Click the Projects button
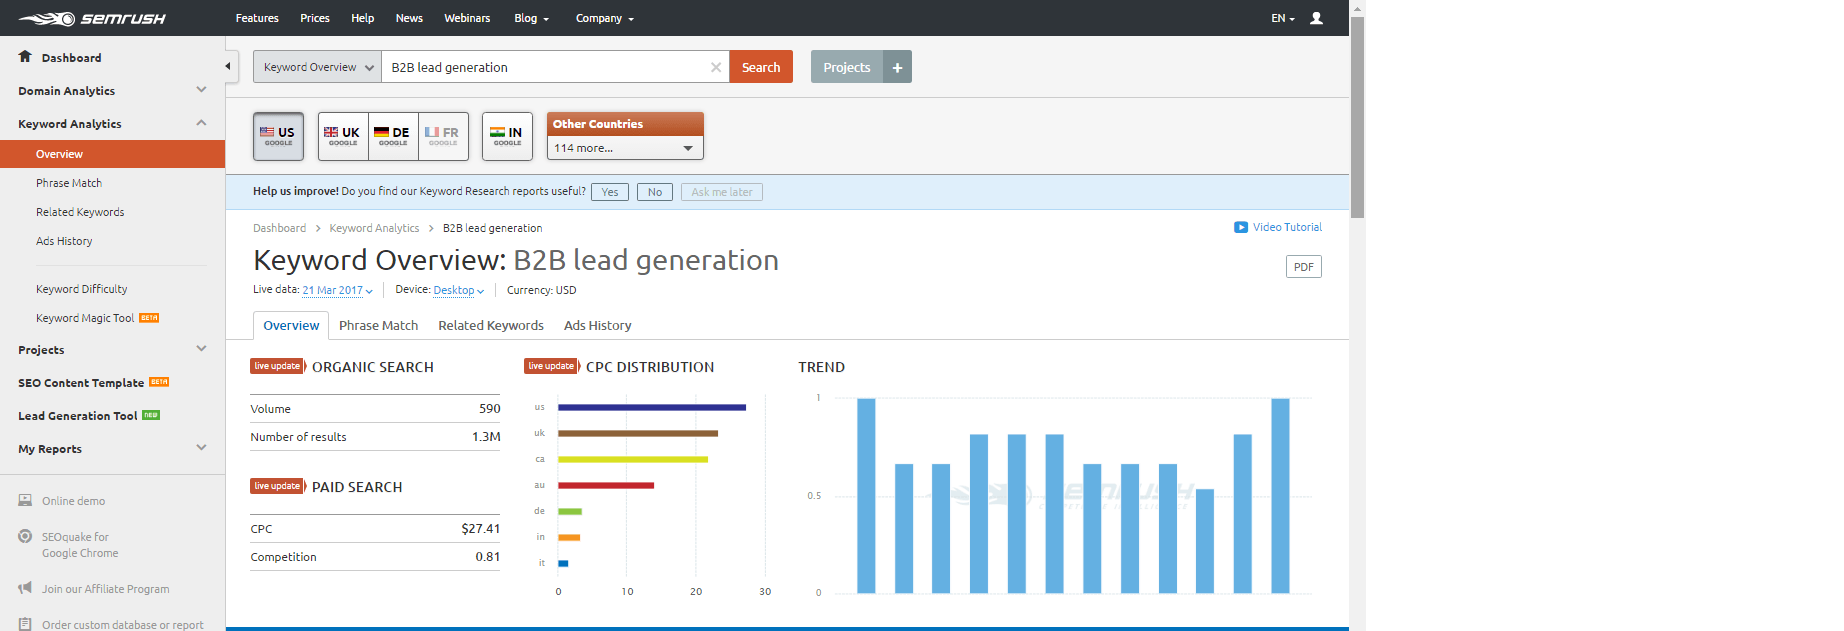Image resolution: width=1844 pixels, height=631 pixels. [847, 67]
